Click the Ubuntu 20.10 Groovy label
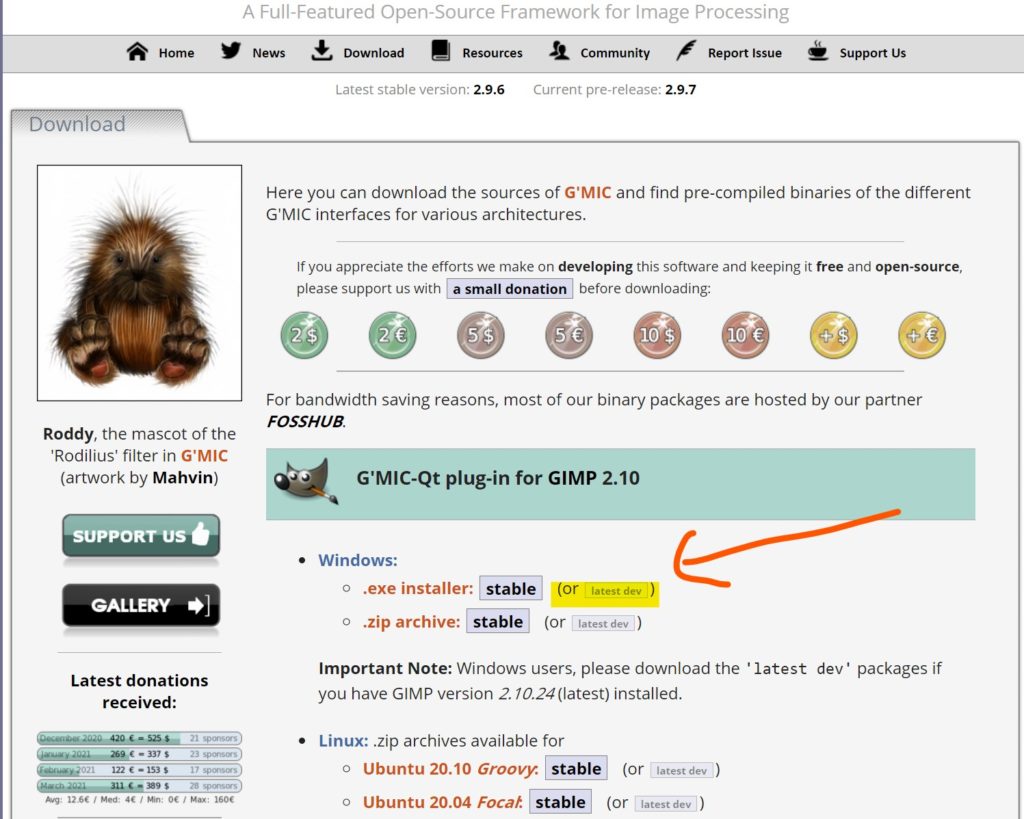The height and width of the screenshot is (819, 1024). pos(451,769)
